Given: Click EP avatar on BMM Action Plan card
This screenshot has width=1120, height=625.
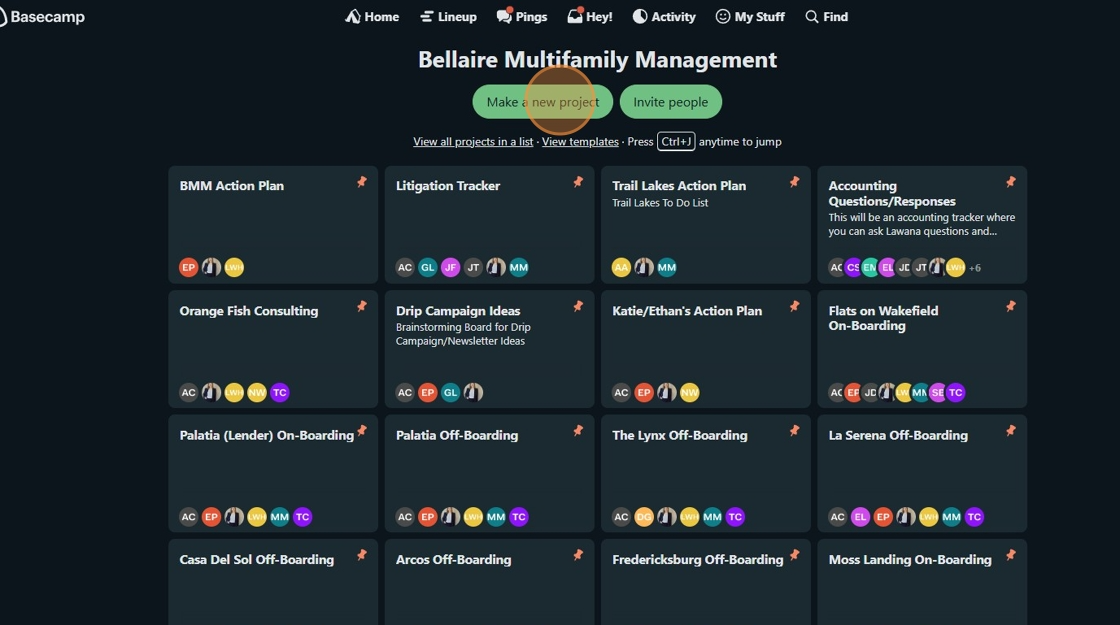Looking at the screenshot, I should [x=189, y=267].
